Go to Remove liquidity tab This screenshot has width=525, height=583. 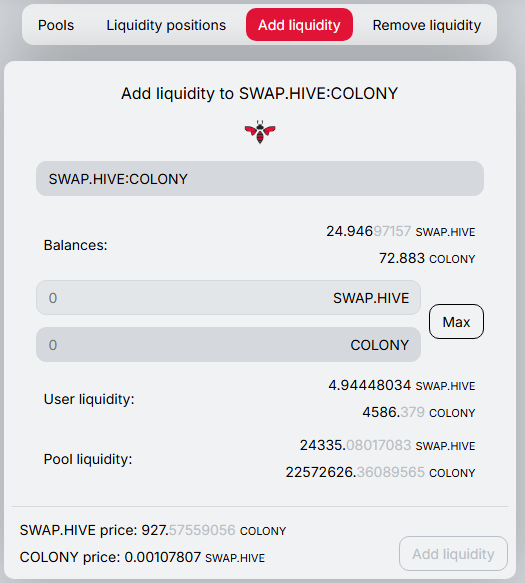pyautogui.click(x=427, y=25)
